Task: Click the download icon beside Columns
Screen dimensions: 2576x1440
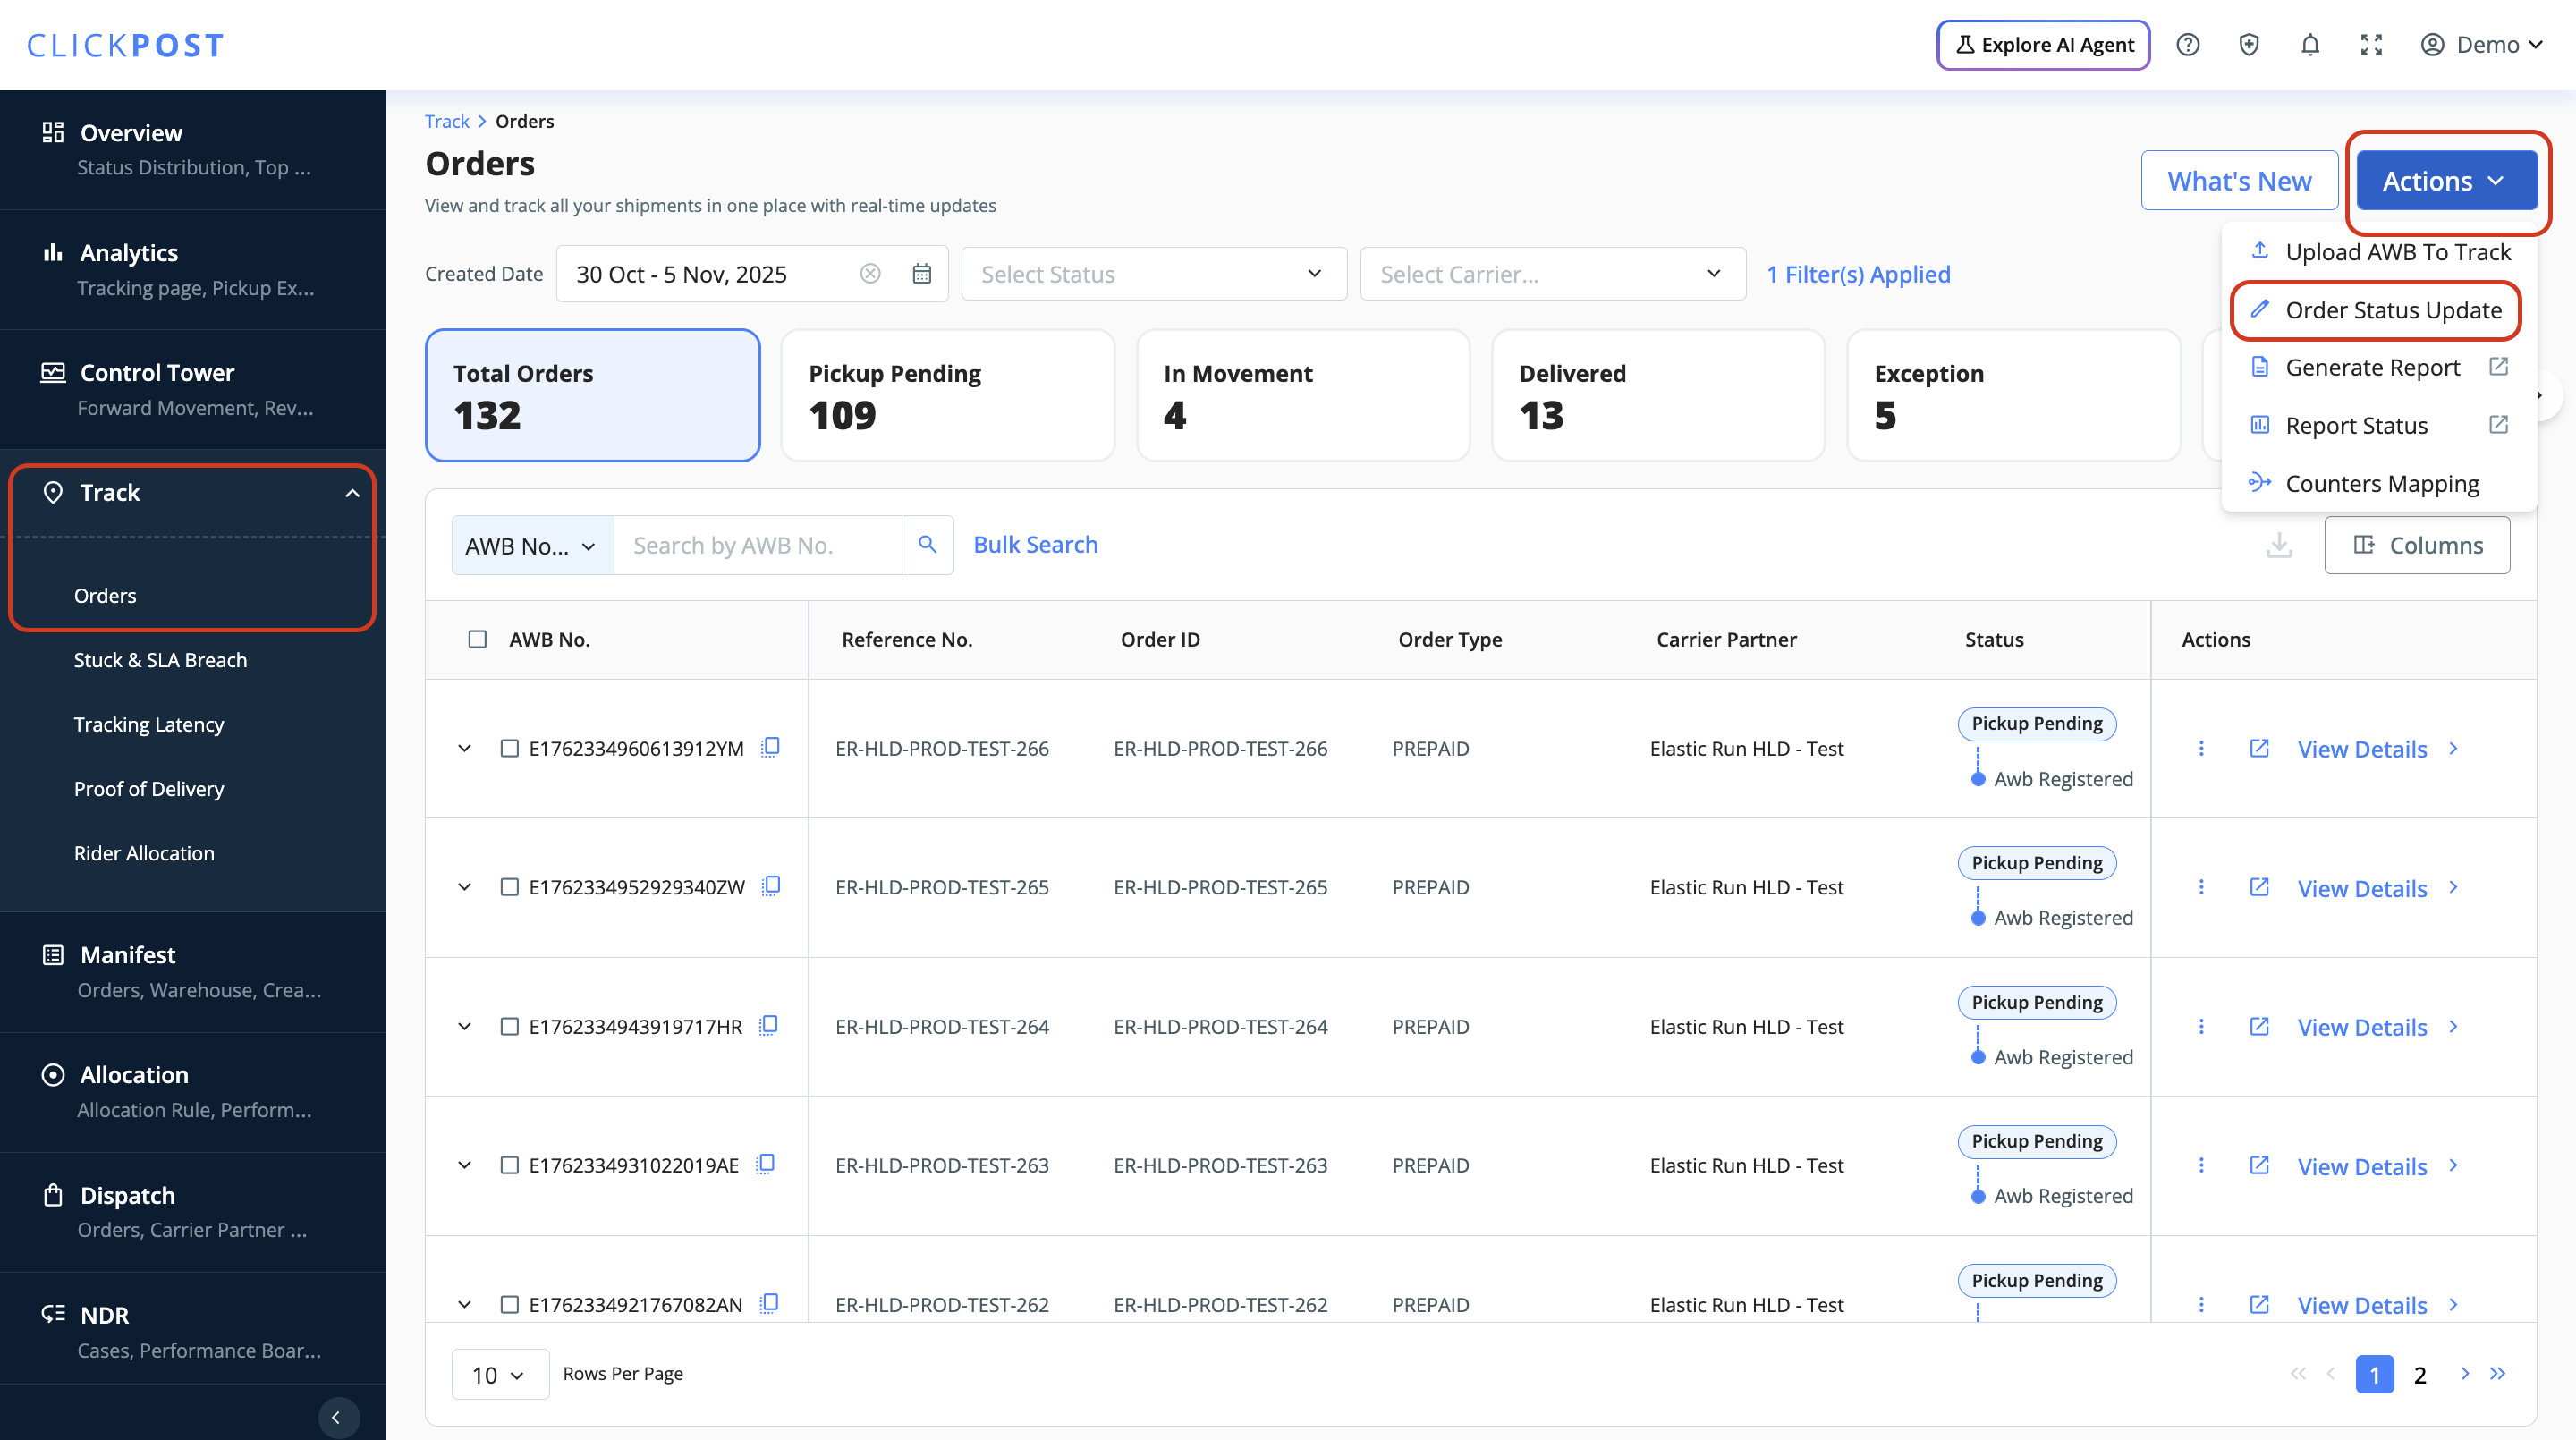Action: point(2279,545)
